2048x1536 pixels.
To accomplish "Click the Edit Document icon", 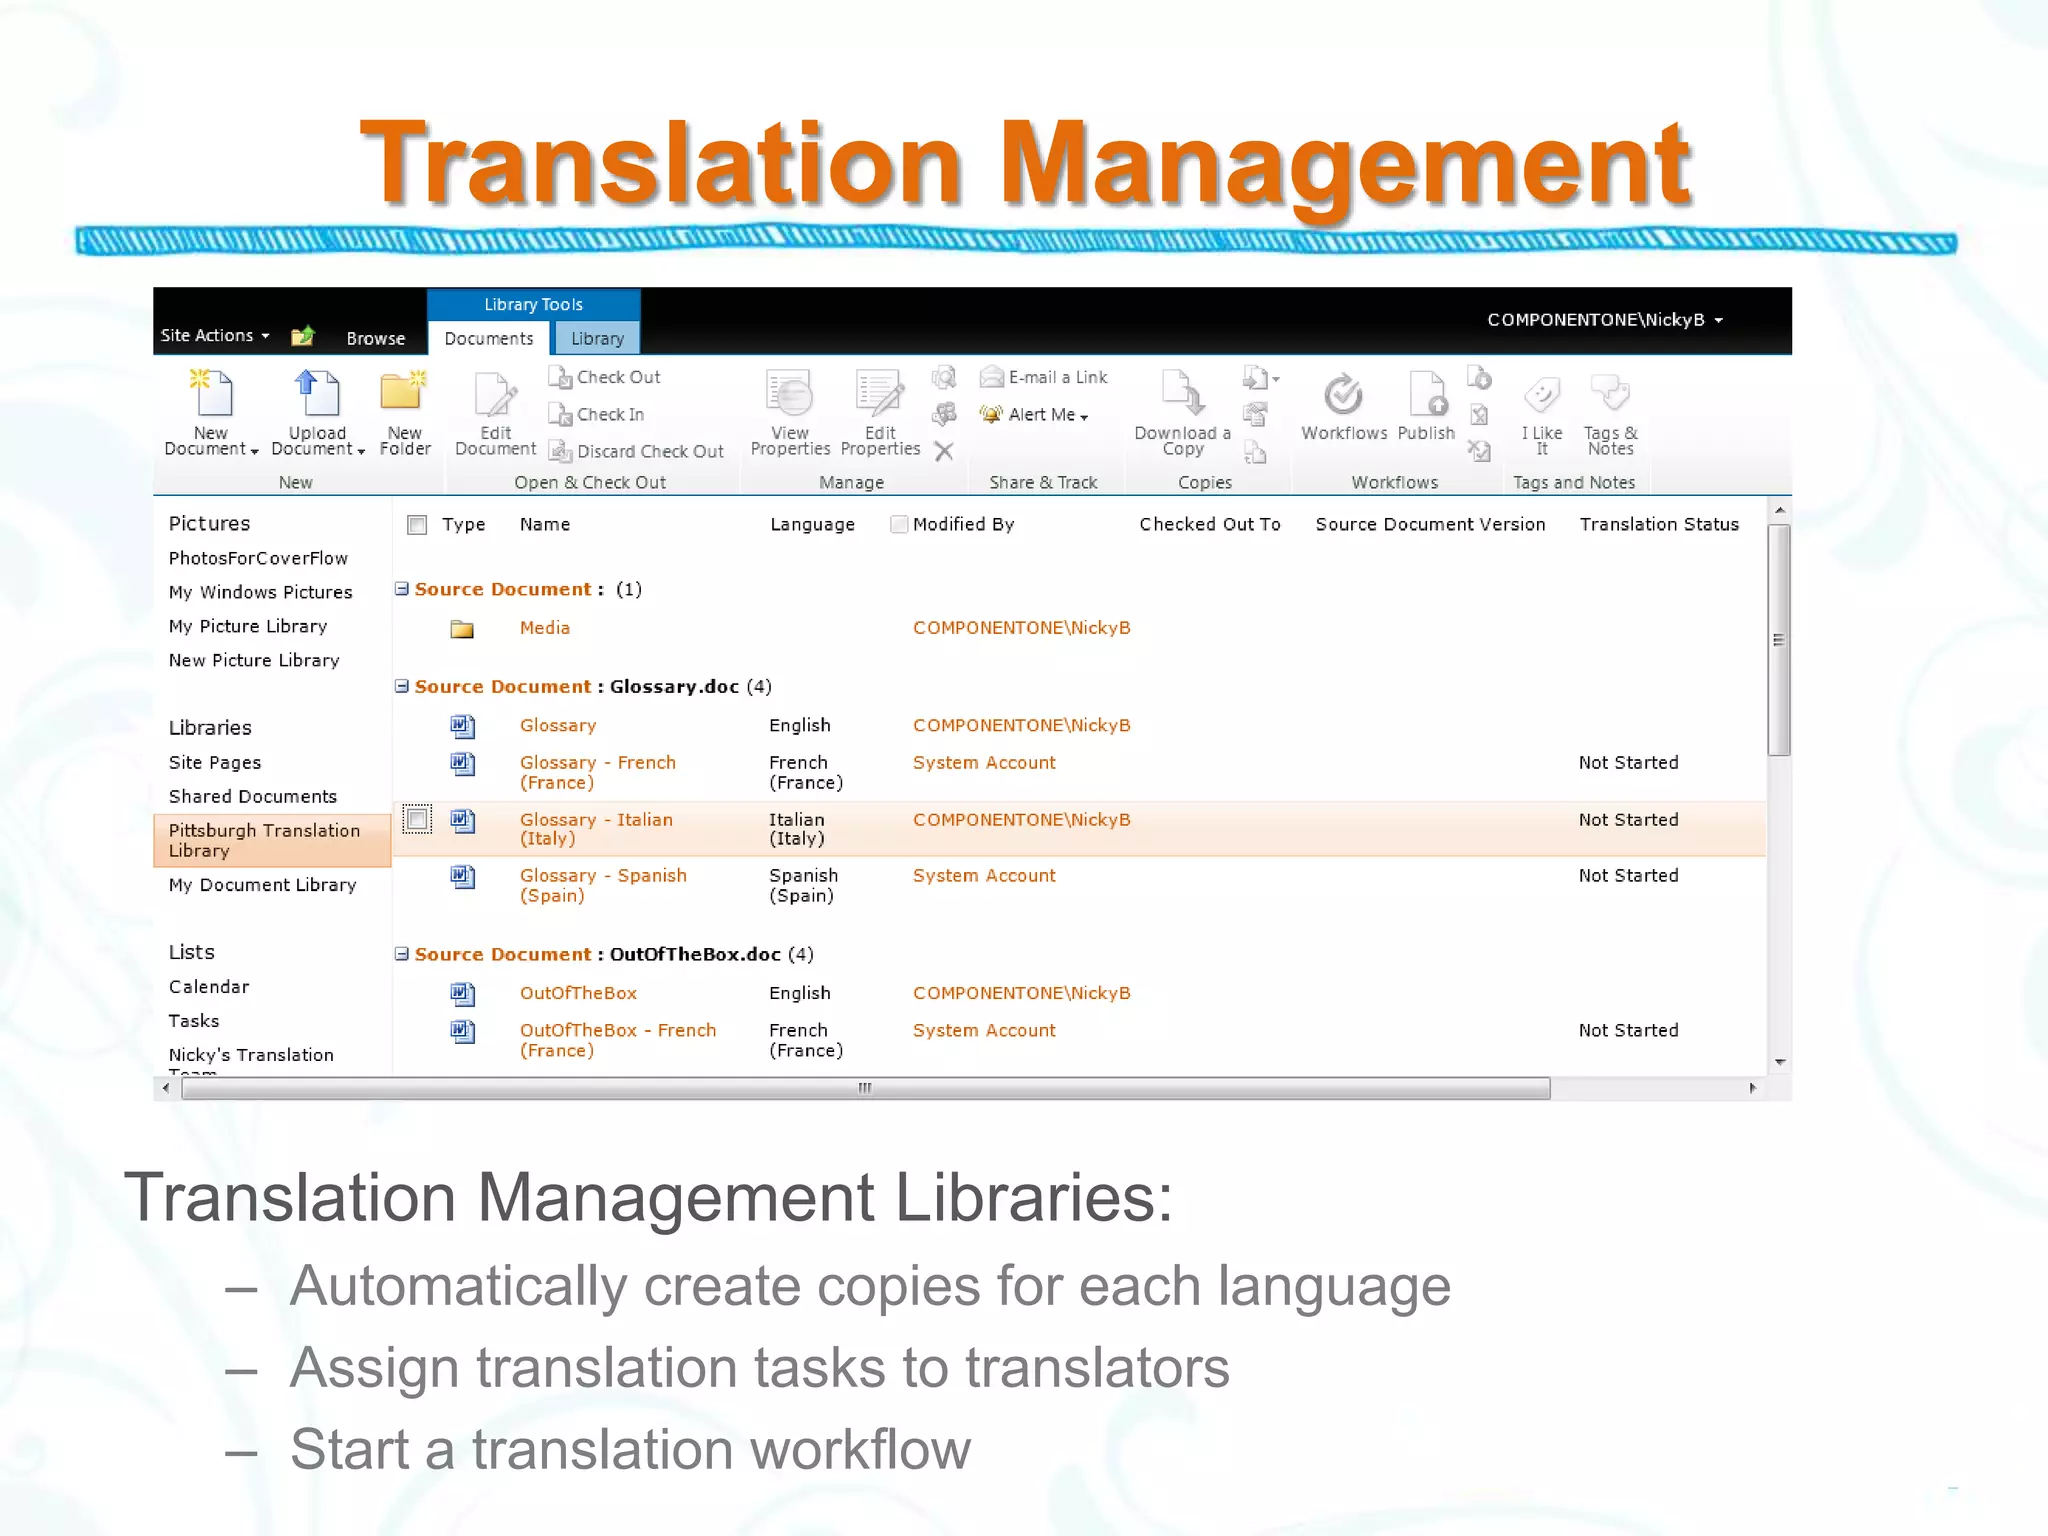I will [x=496, y=395].
